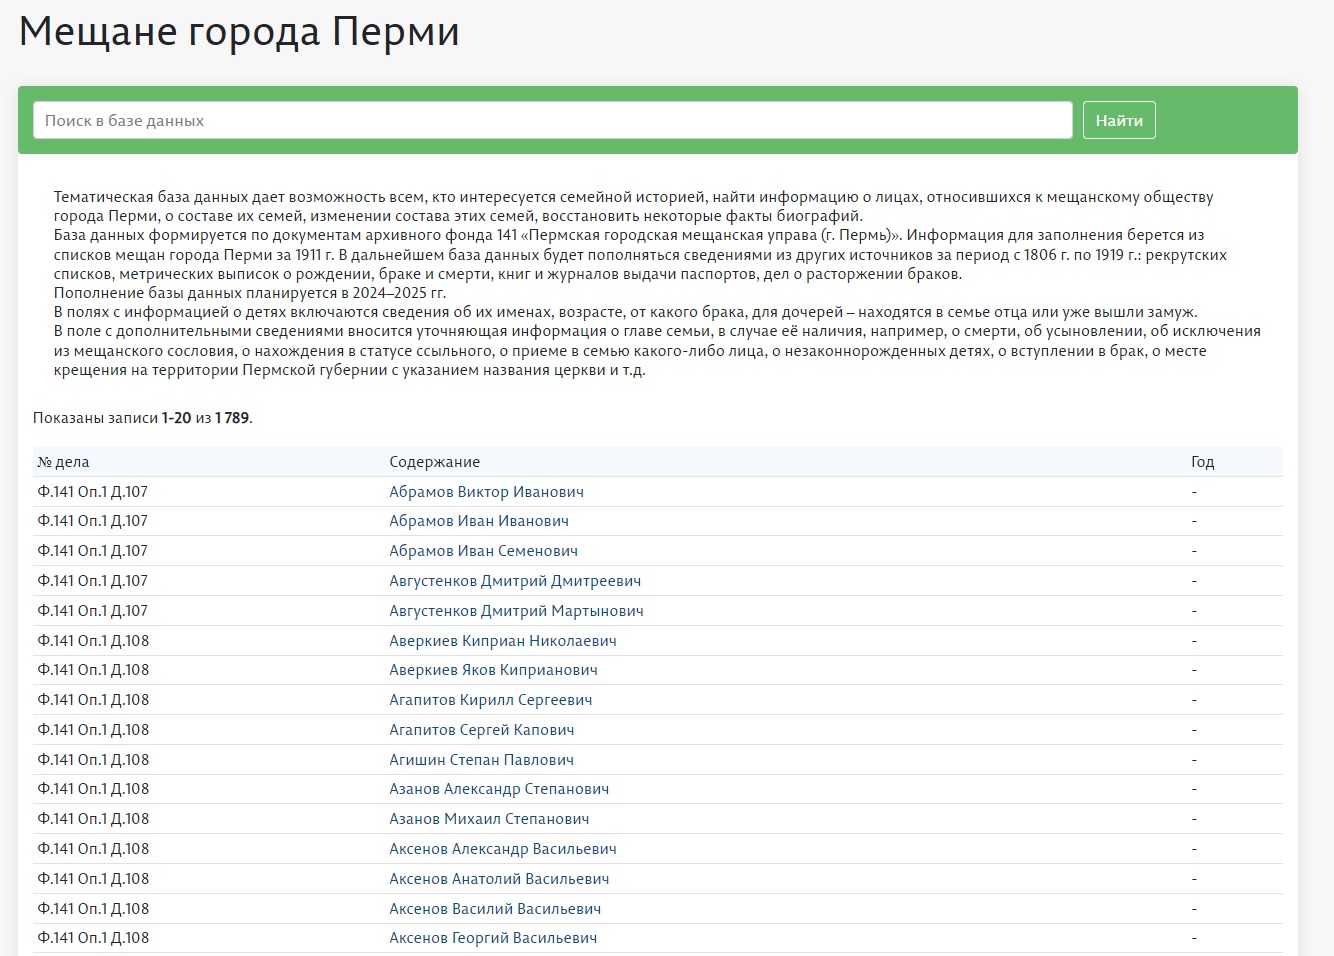
Task: View Аксенов Александр Васильевич record
Action: 502,849
